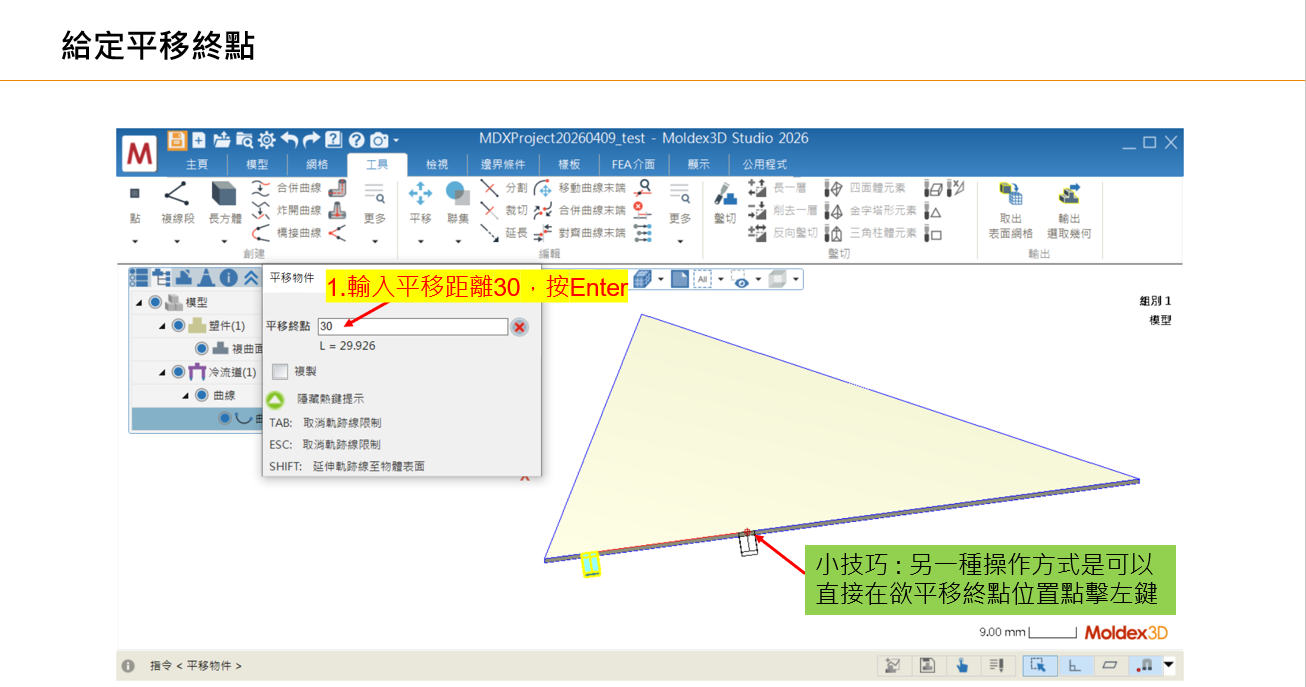Click the undo arrow in the title bar
Screen dimensions: 1306x687
point(290,140)
